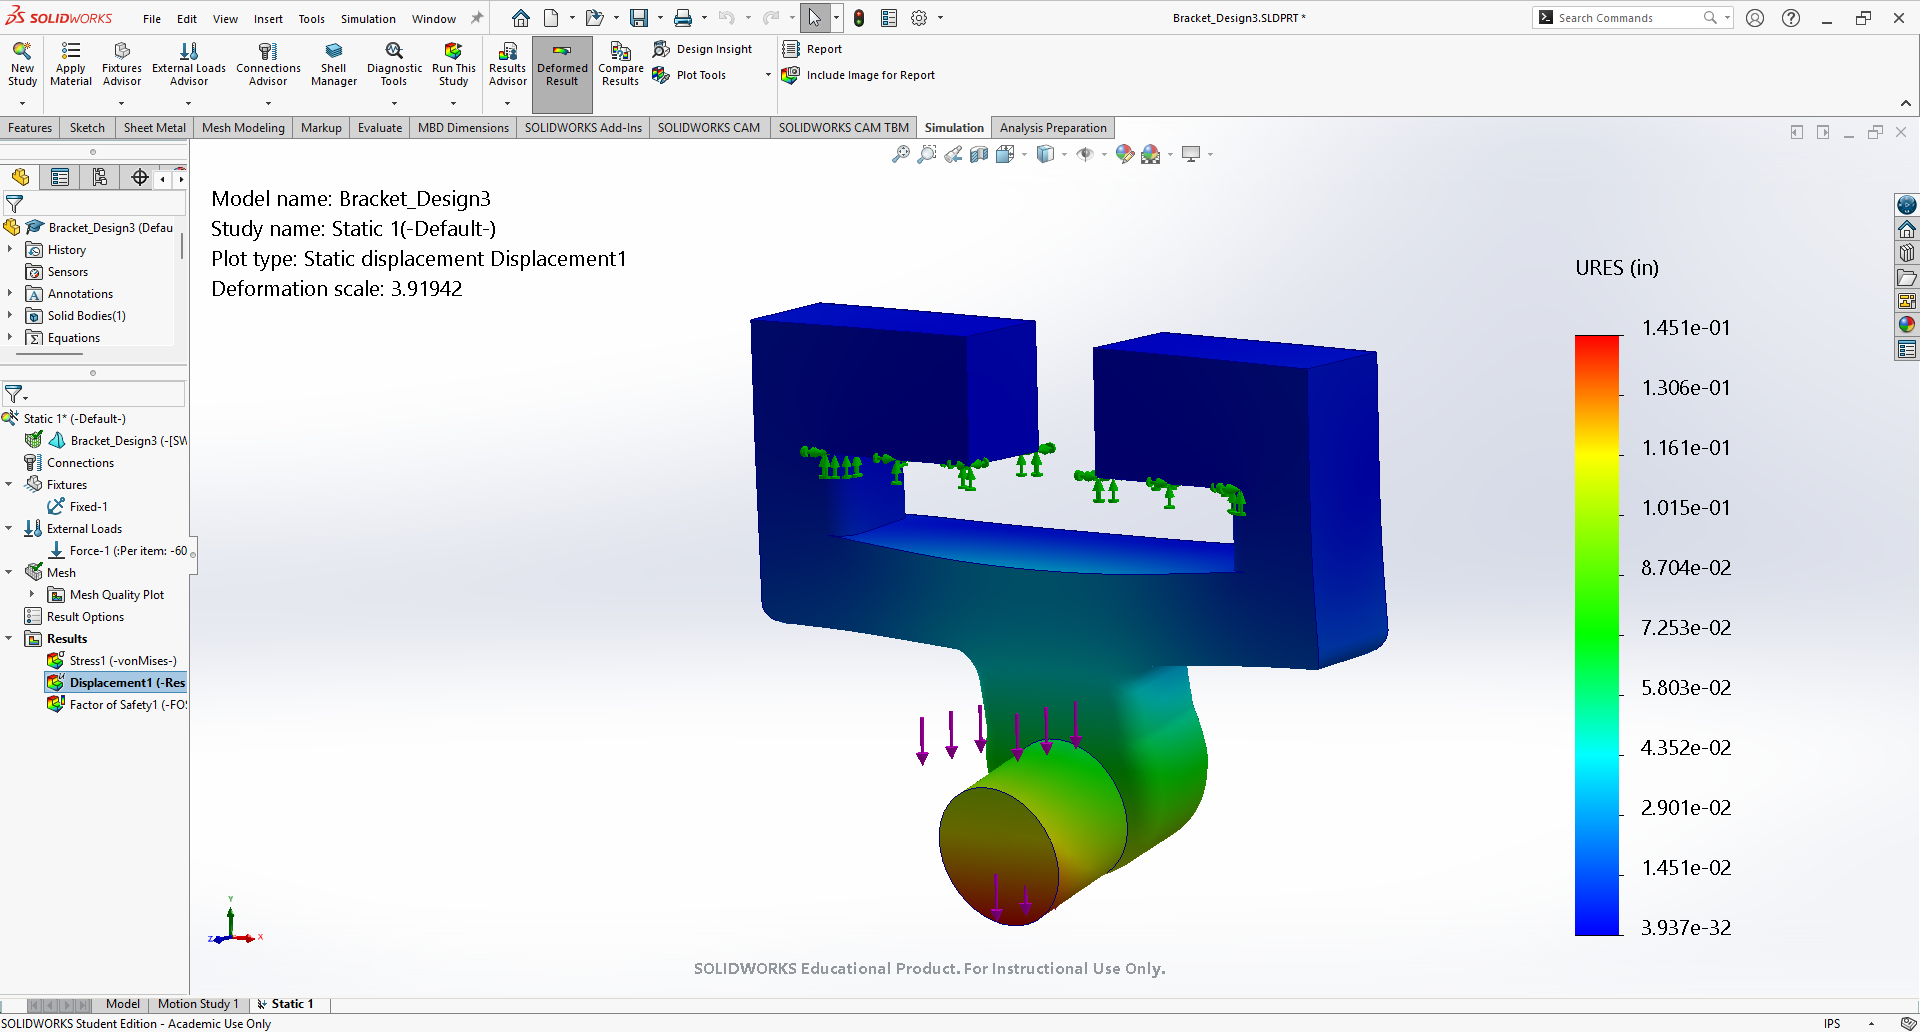Open the Plot Tools dropdown
The image size is (1920, 1032).
pyautogui.click(x=768, y=75)
